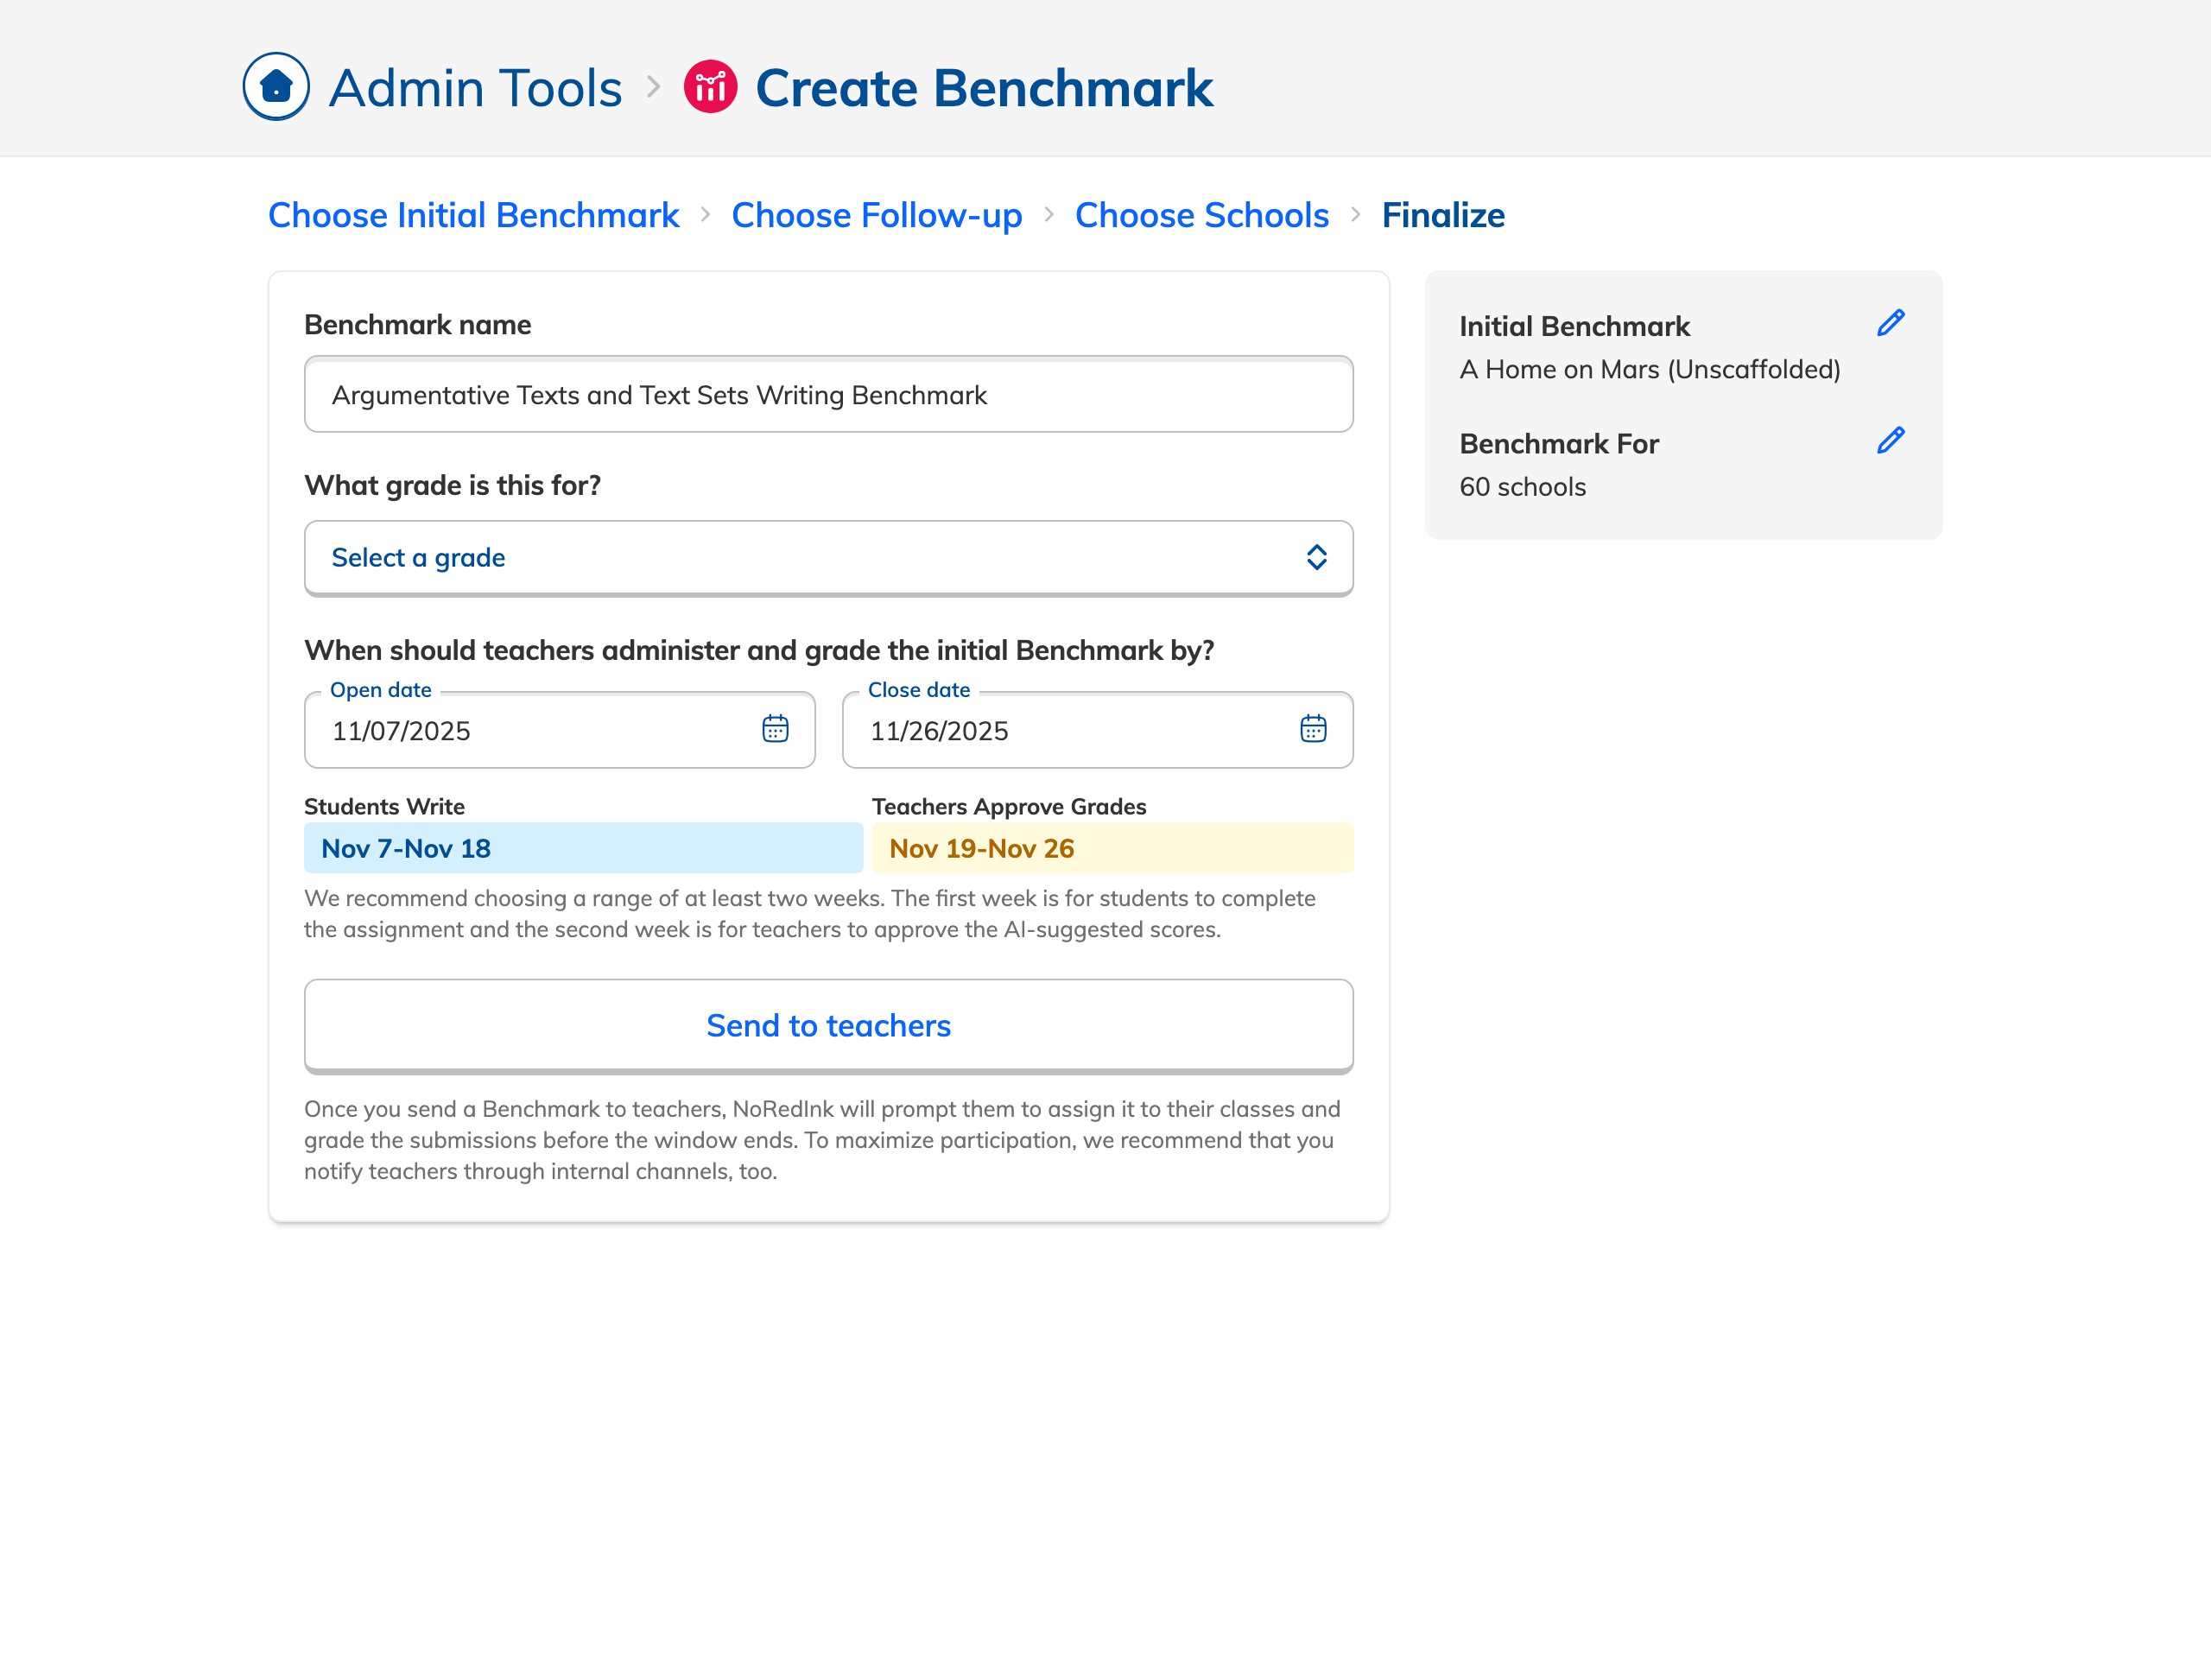
Task: Click the Admin Tools breadcrumb link
Action: point(475,88)
